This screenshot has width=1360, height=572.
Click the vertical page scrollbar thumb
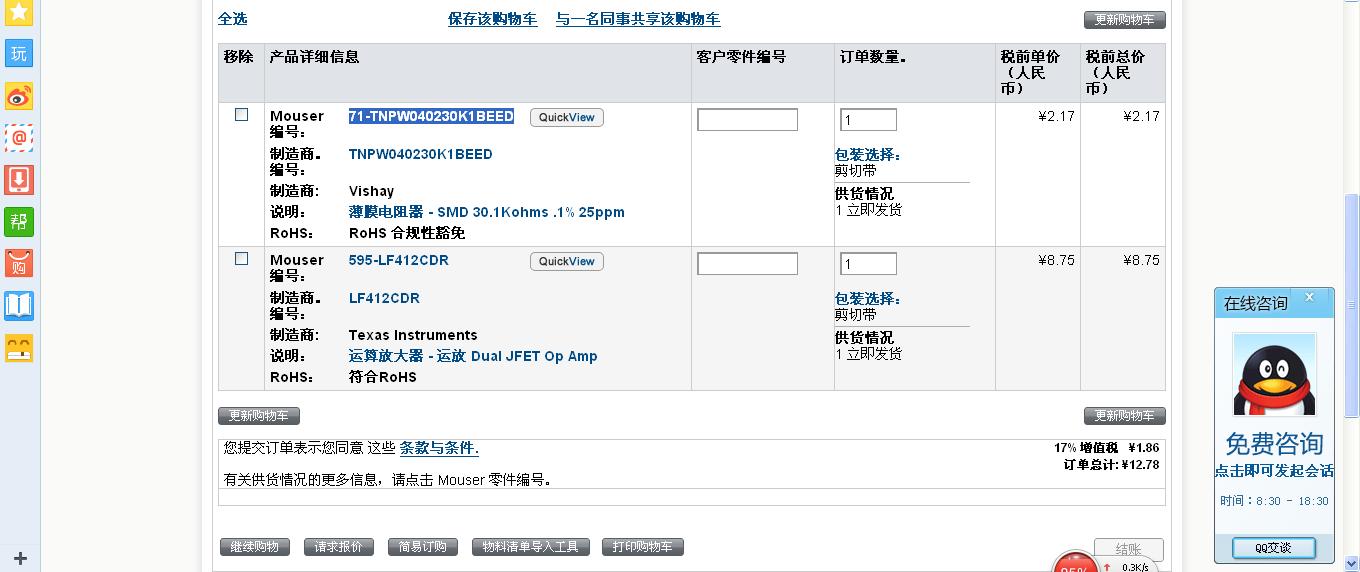[1352, 305]
